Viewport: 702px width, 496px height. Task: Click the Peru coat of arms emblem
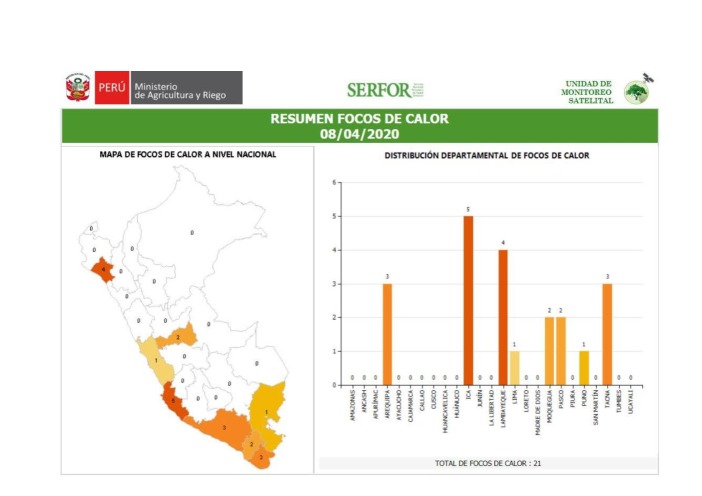click(x=77, y=88)
